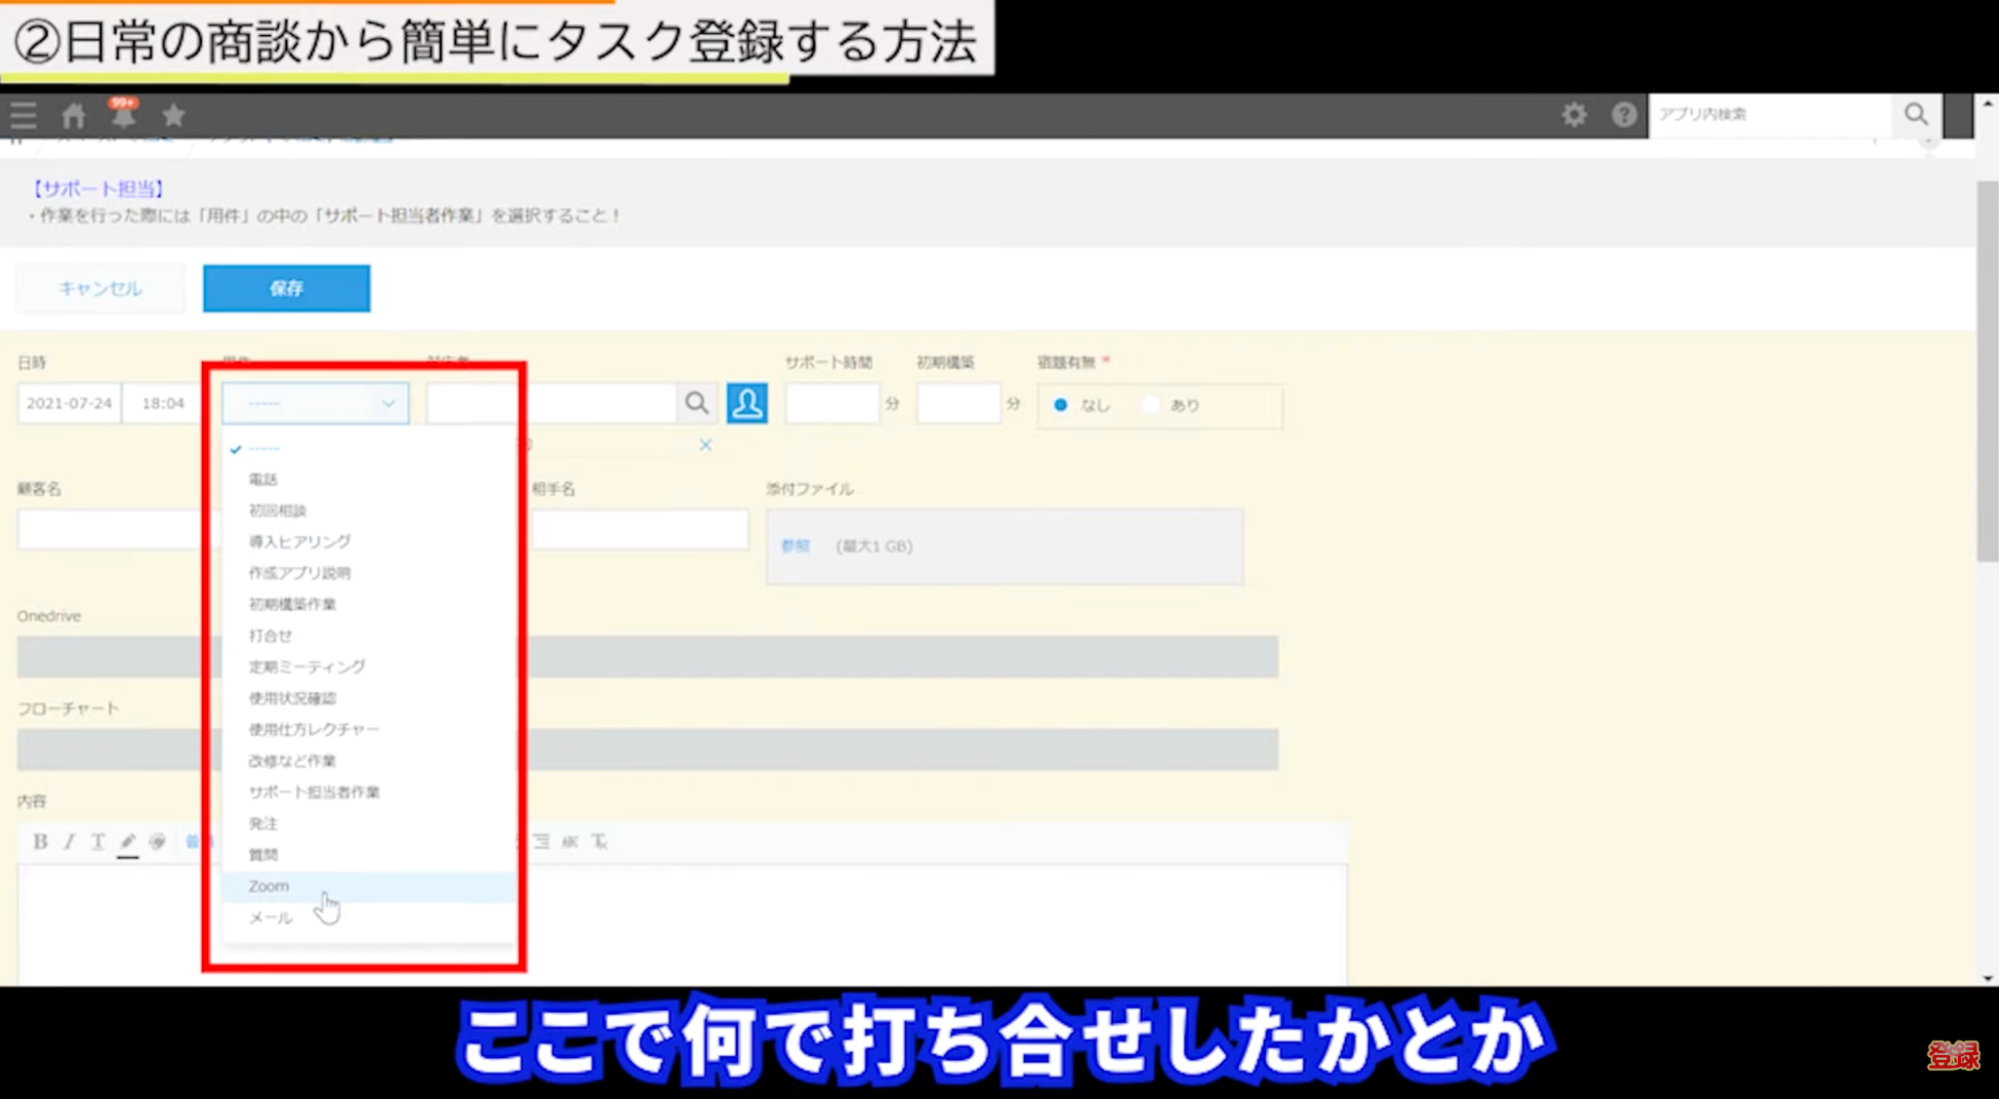Open the notifications bell icon
Viewport: 1999px width, 1100px height.
coord(123,115)
